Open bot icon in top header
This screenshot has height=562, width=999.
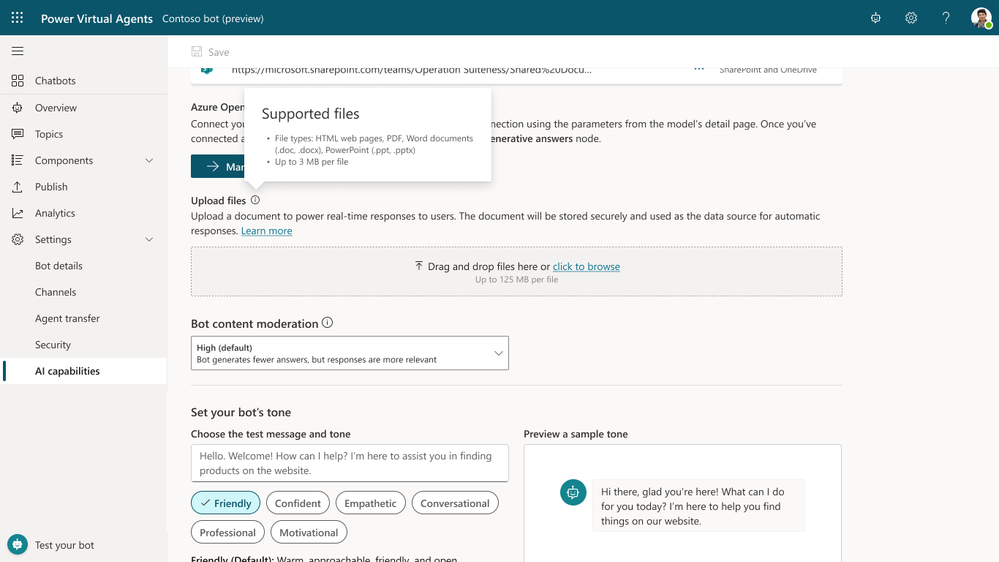click(x=875, y=18)
